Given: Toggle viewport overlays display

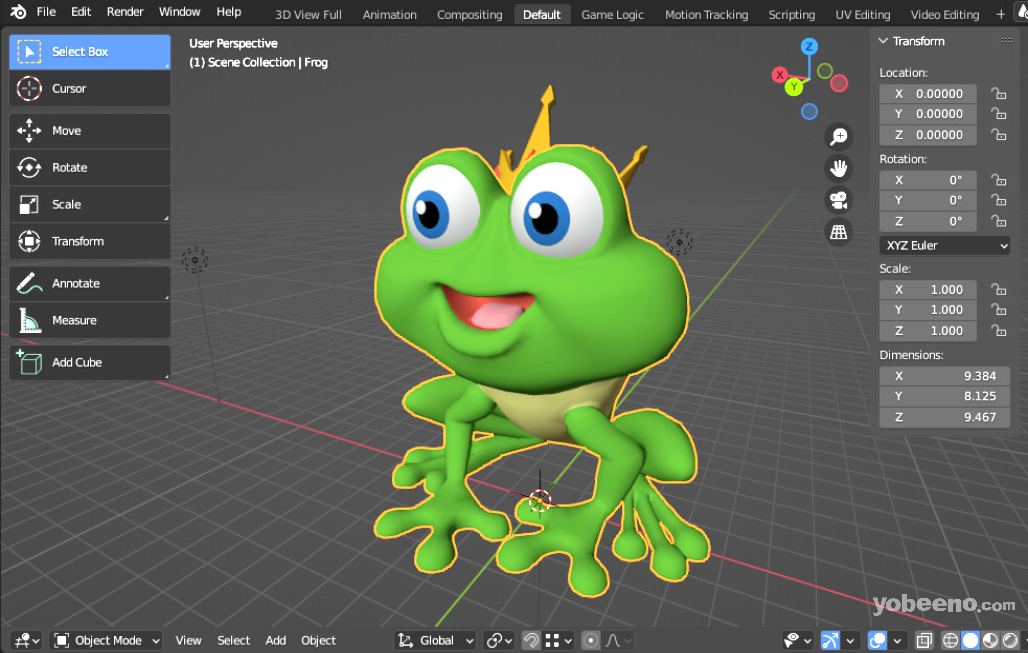Looking at the screenshot, I should [x=877, y=641].
